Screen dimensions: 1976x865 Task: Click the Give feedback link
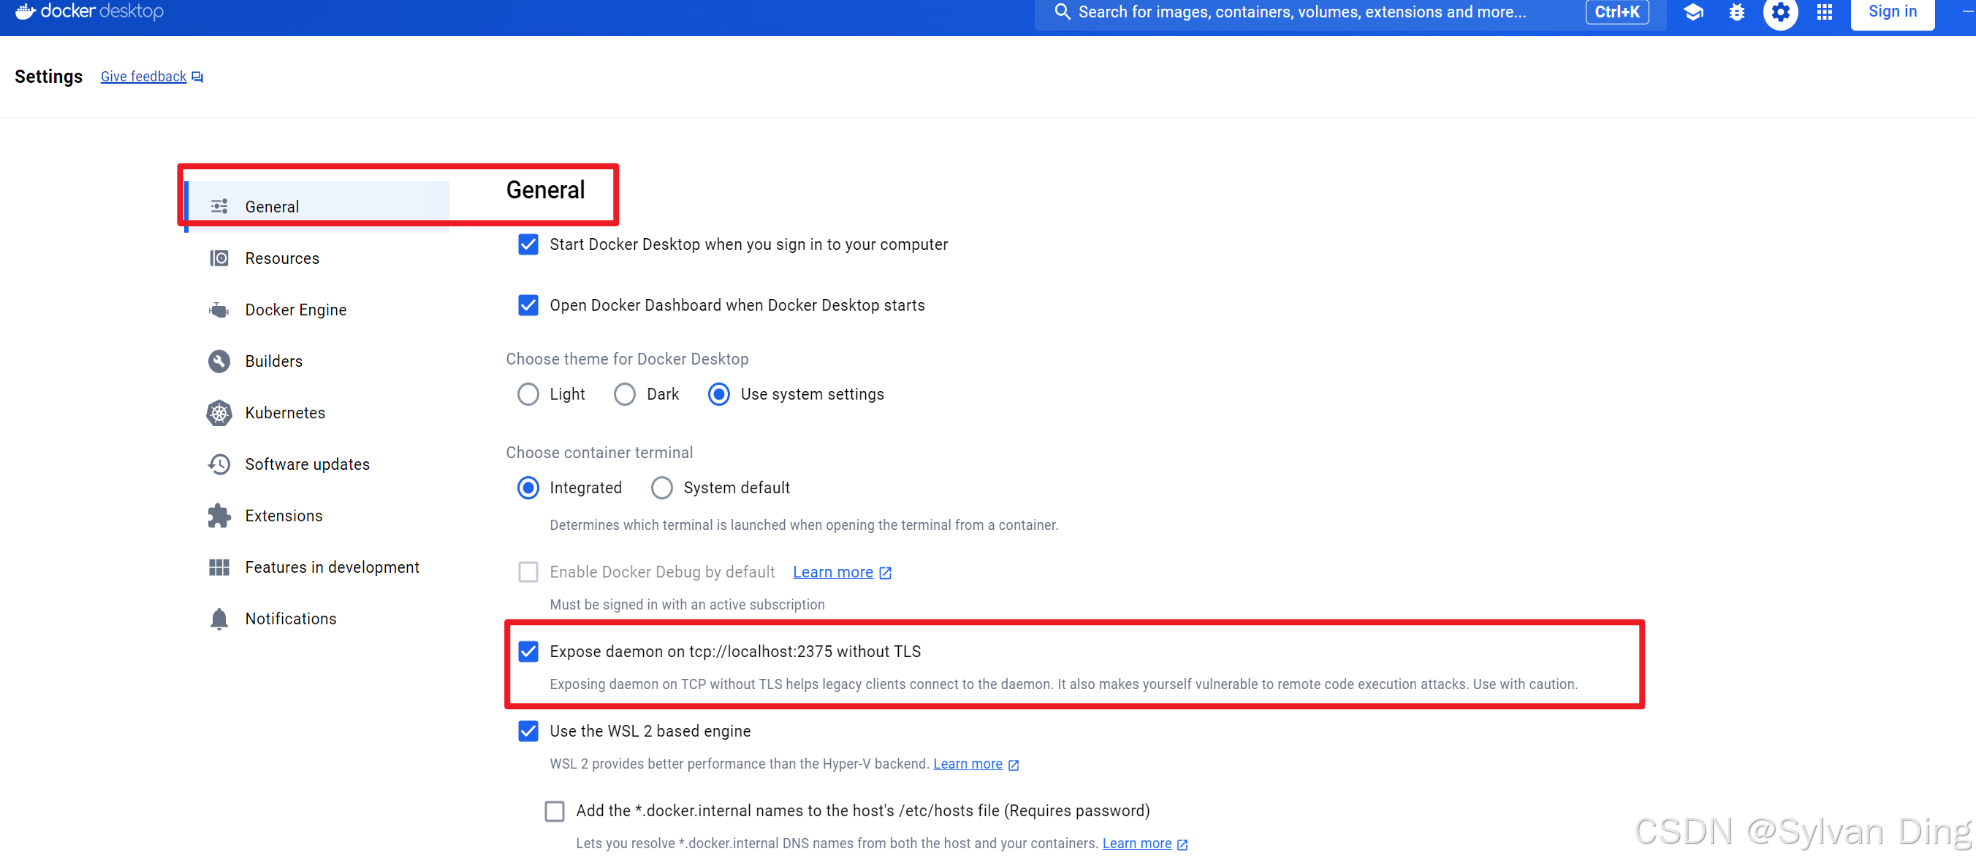[143, 77]
